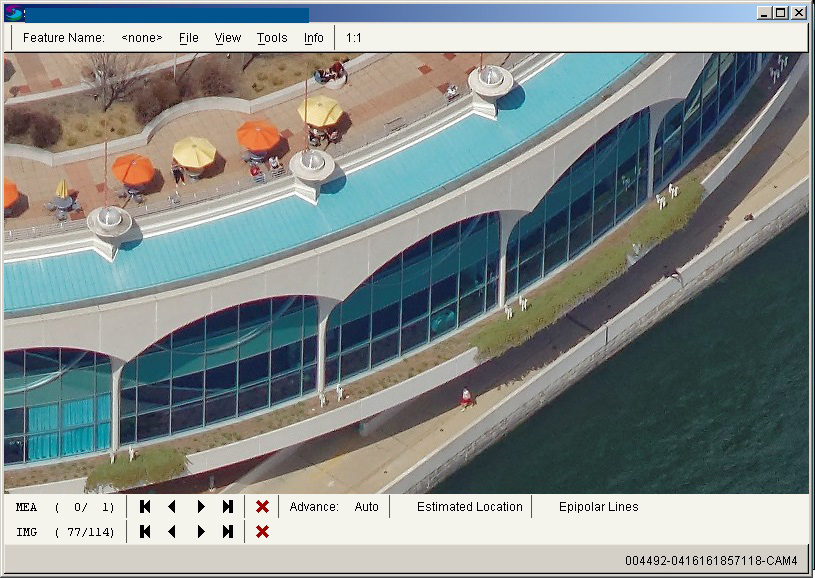Click the Advance: label

pyautogui.click(x=314, y=507)
